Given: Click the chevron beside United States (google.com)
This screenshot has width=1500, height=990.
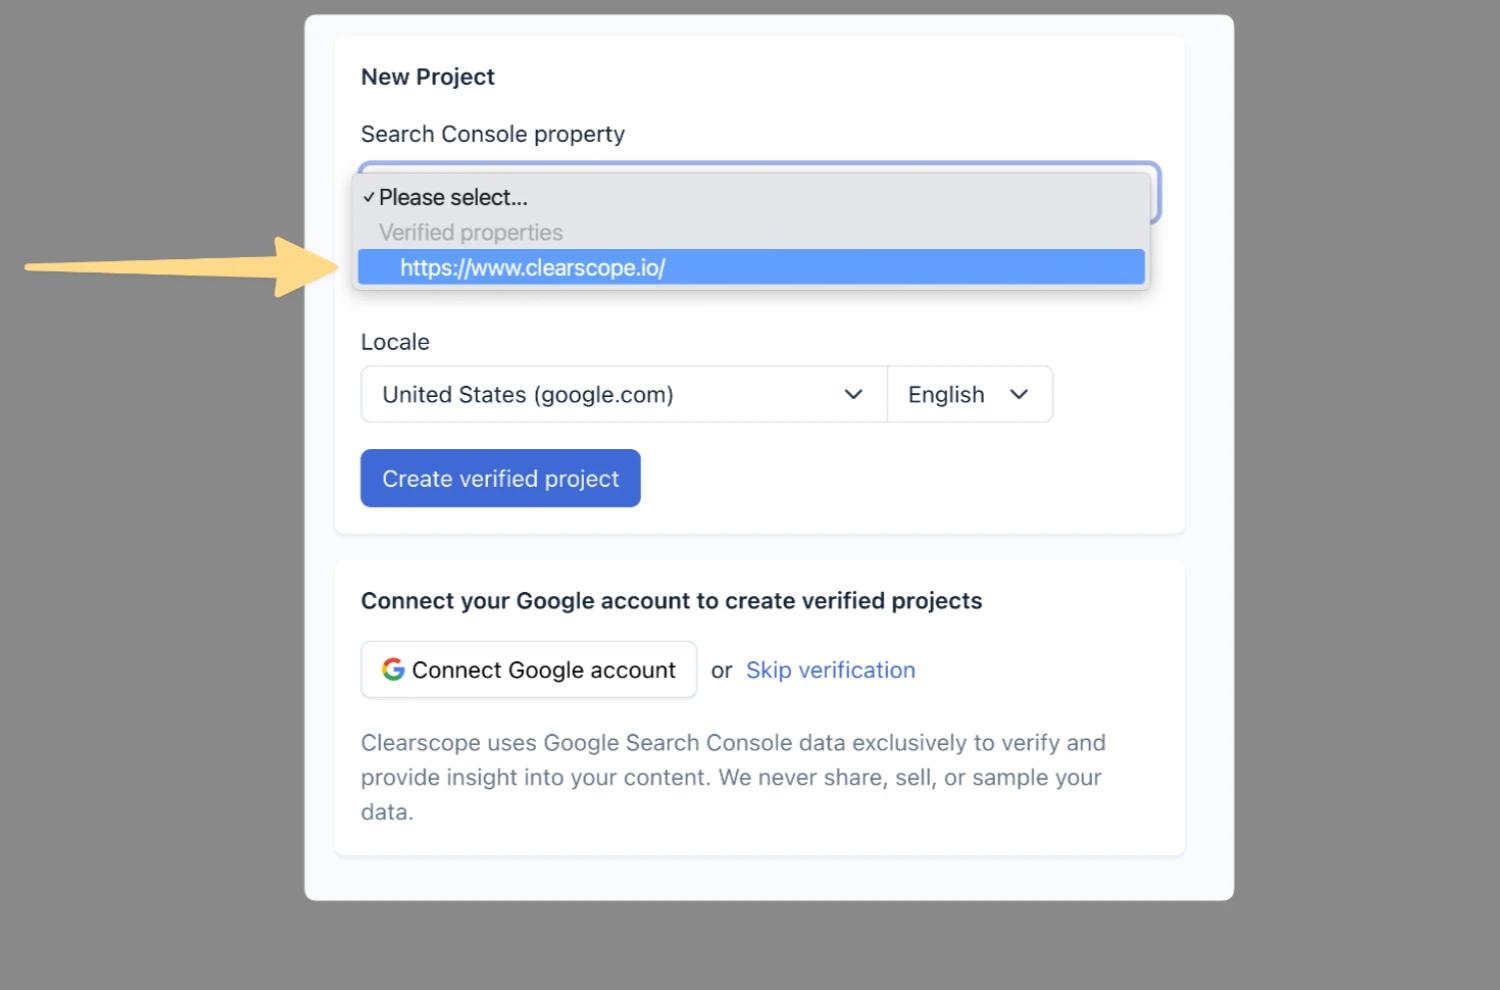Looking at the screenshot, I should 853,394.
